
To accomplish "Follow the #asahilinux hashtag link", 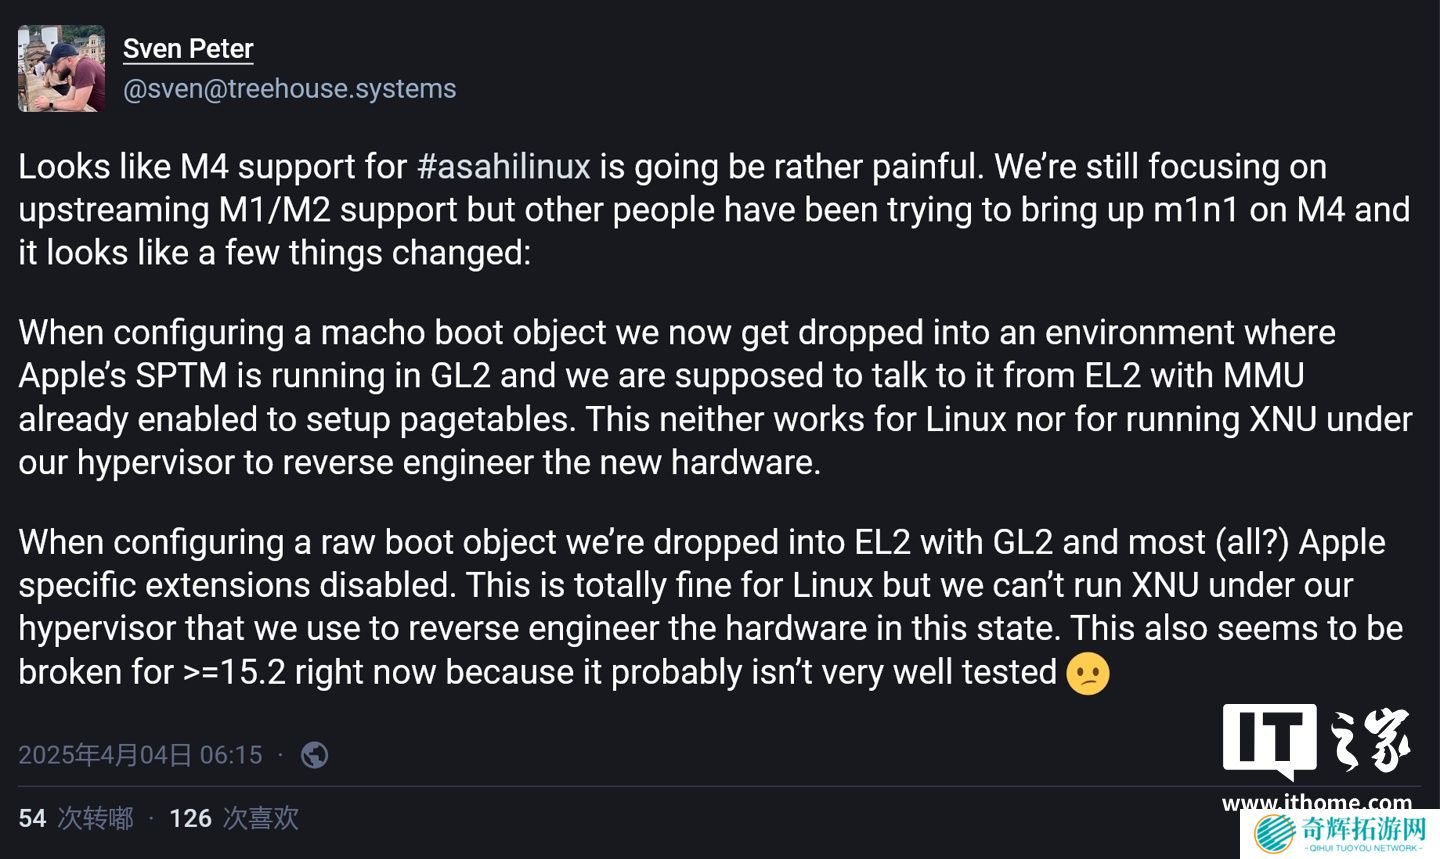I will tap(503, 166).
